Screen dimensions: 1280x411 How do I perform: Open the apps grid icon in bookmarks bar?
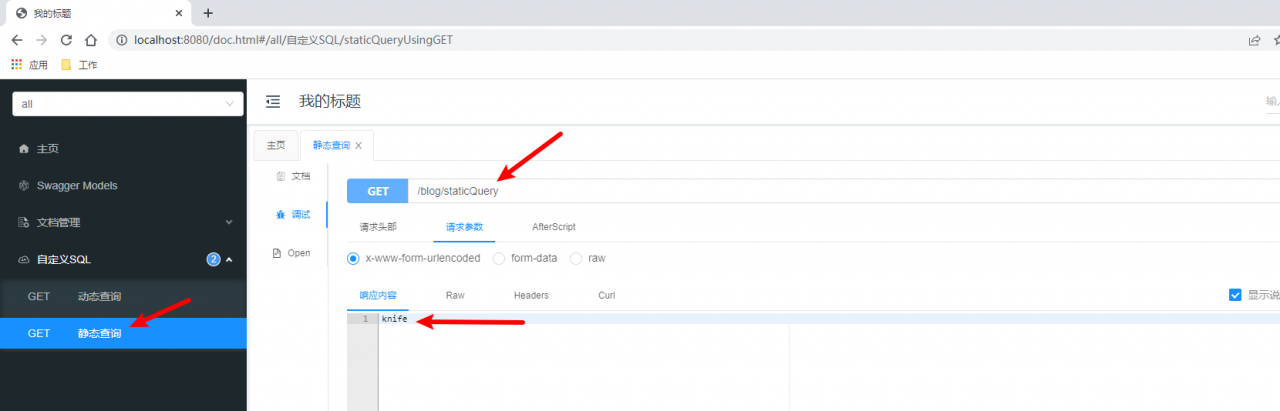click(17, 64)
